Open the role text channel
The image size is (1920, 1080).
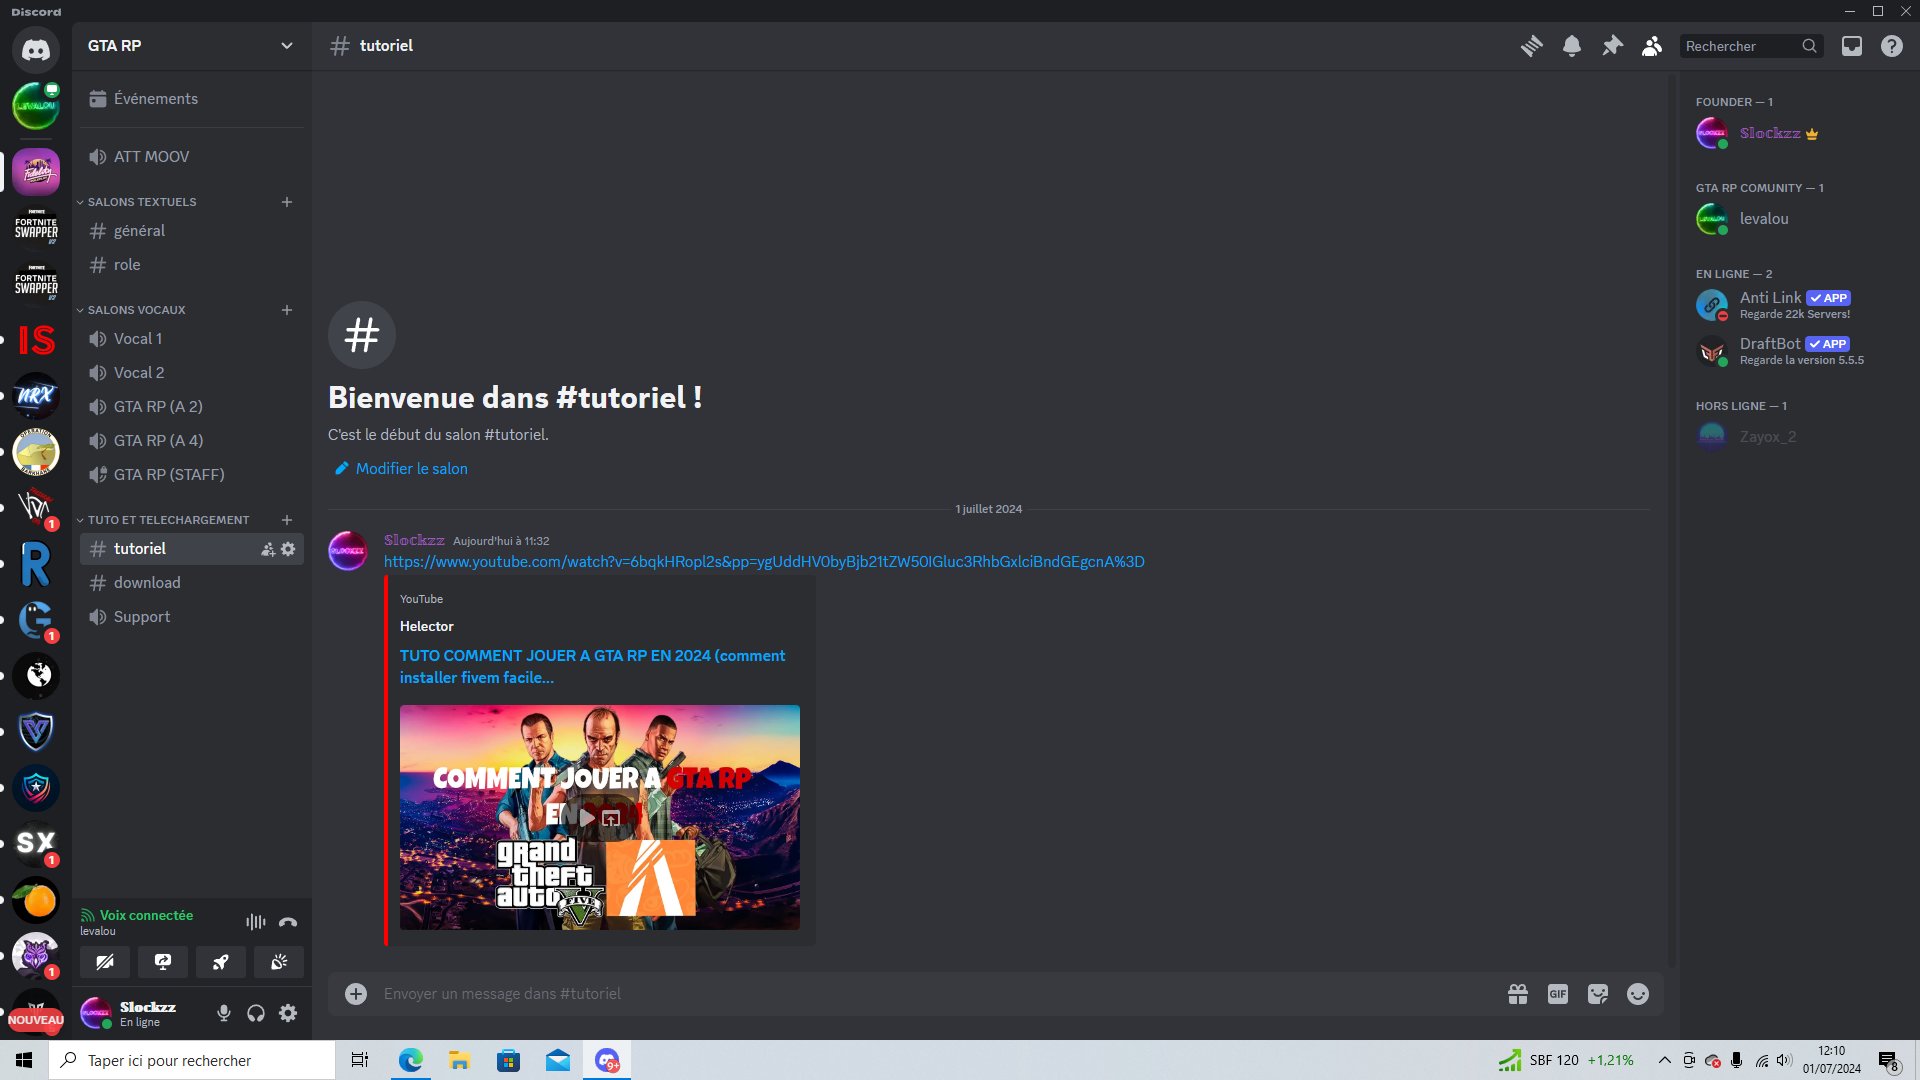pos(191,265)
